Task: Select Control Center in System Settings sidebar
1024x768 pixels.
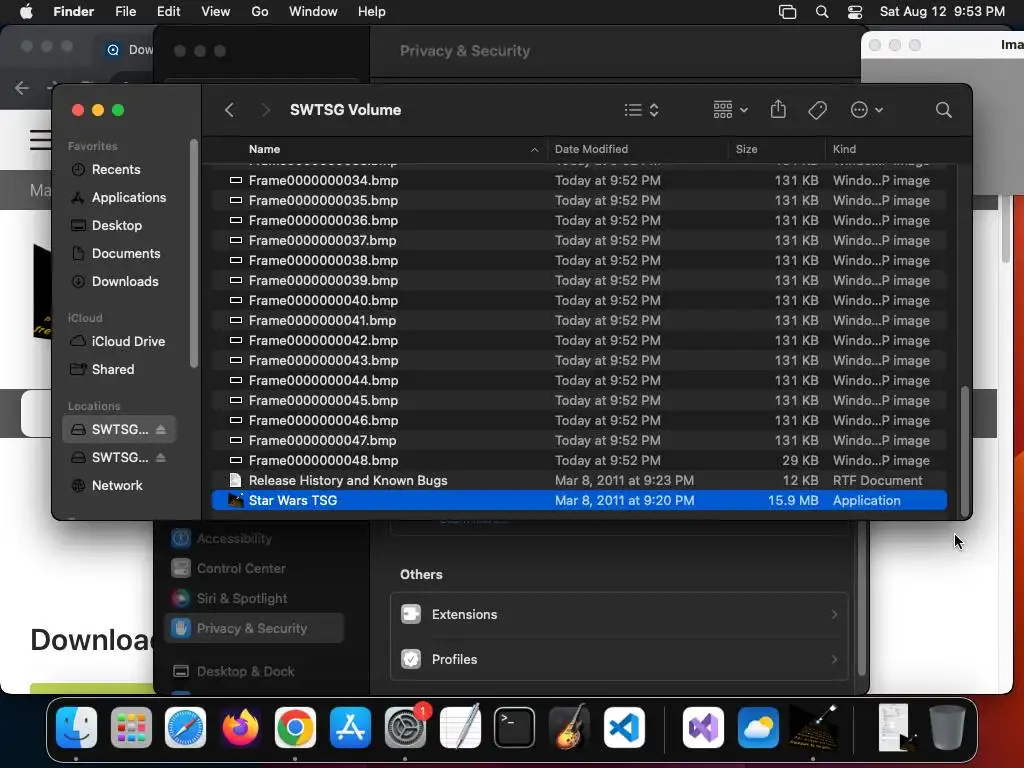Action: tap(241, 568)
